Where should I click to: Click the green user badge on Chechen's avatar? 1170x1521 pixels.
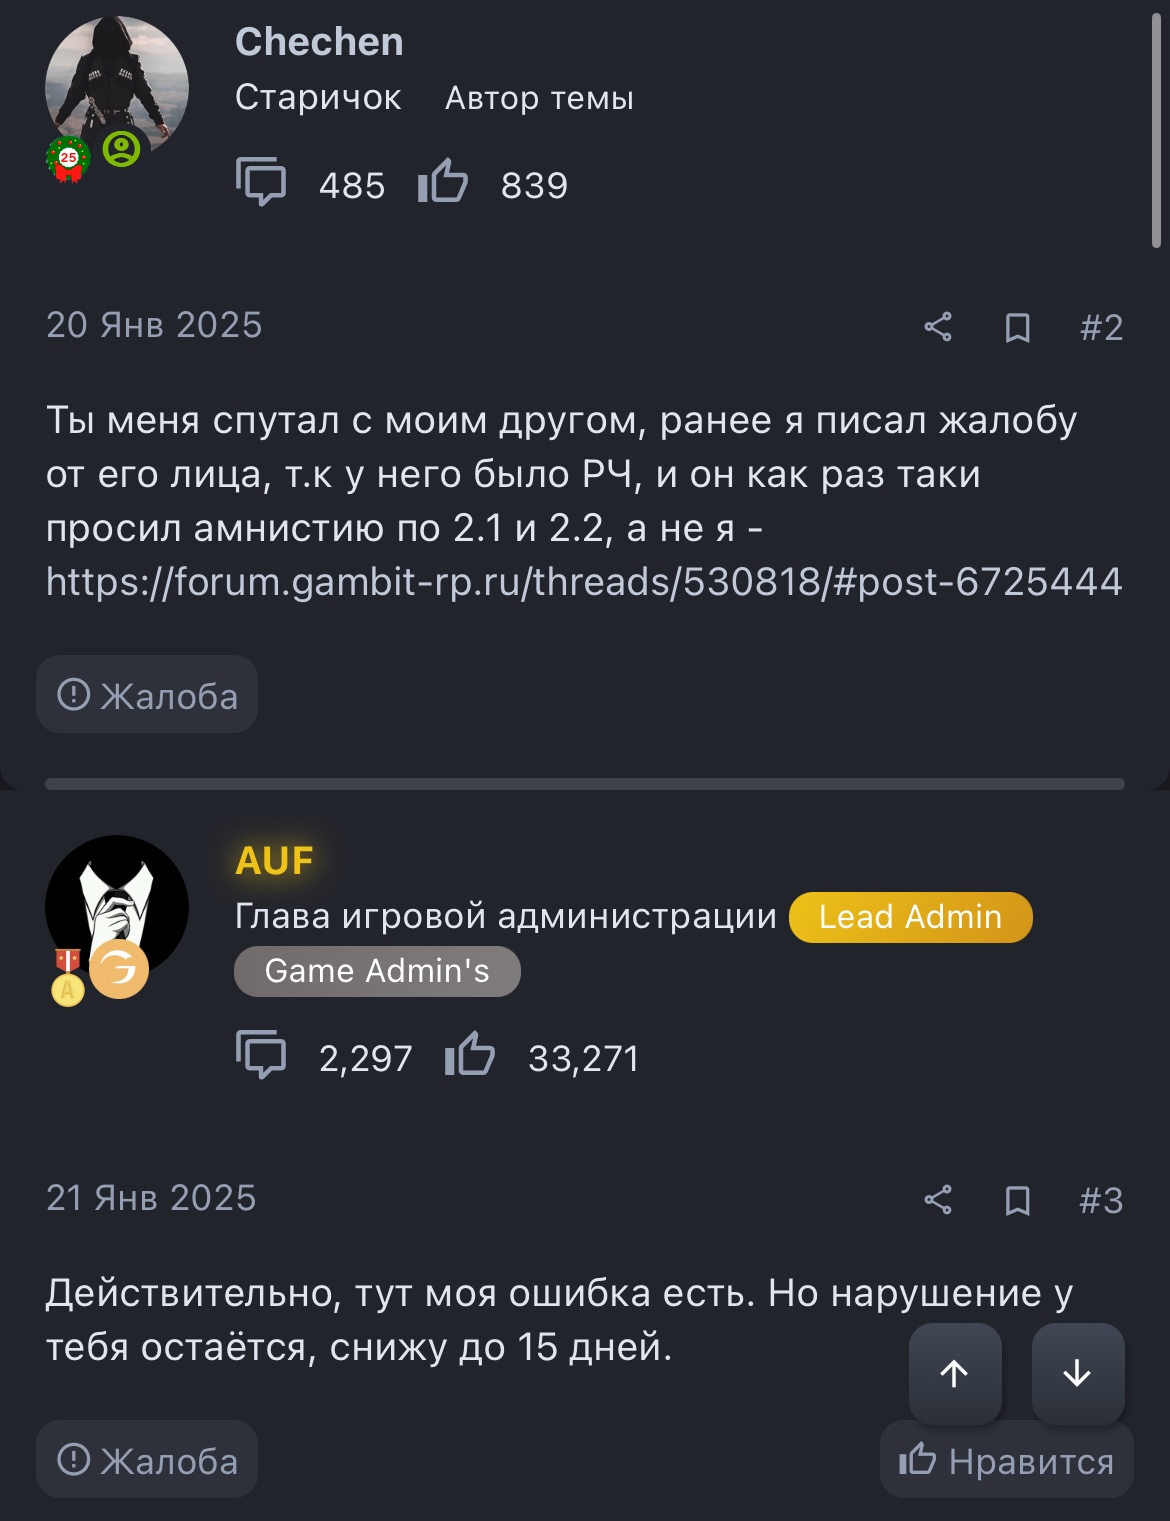click(122, 149)
